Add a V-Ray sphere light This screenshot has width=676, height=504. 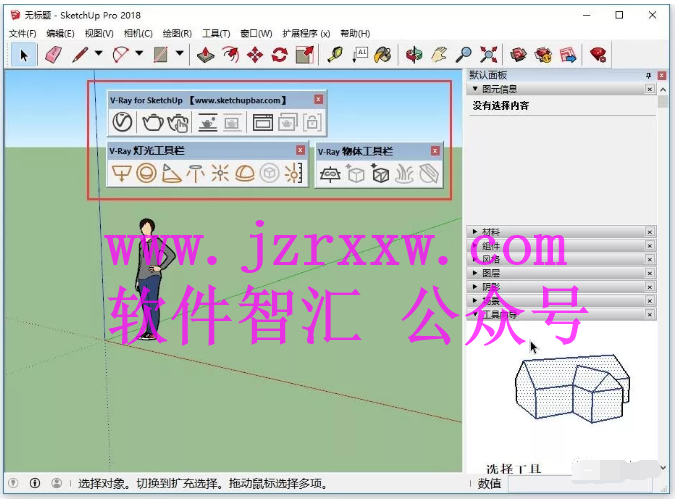[x=147, y=173]
